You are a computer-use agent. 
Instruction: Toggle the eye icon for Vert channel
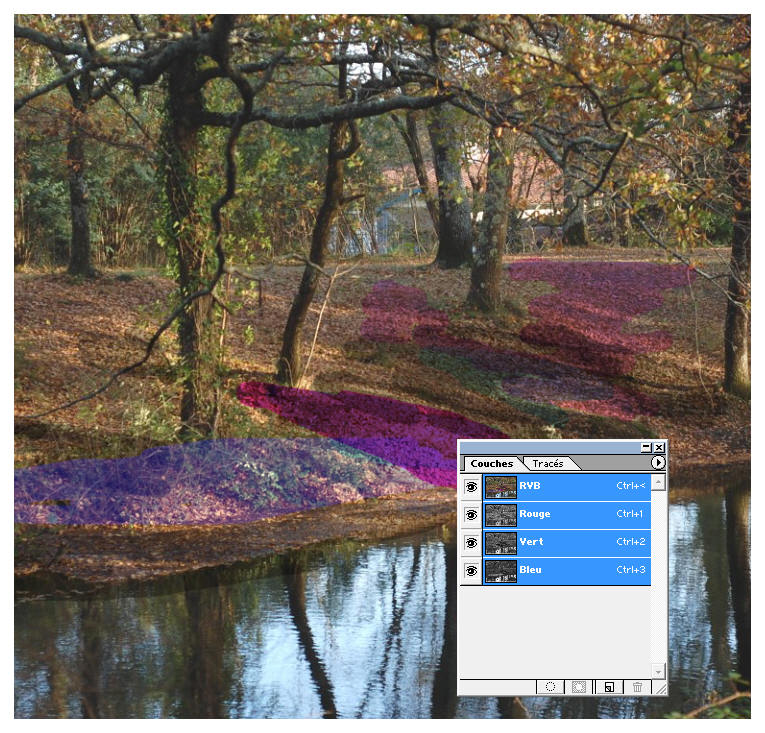[x=471, y=543]
